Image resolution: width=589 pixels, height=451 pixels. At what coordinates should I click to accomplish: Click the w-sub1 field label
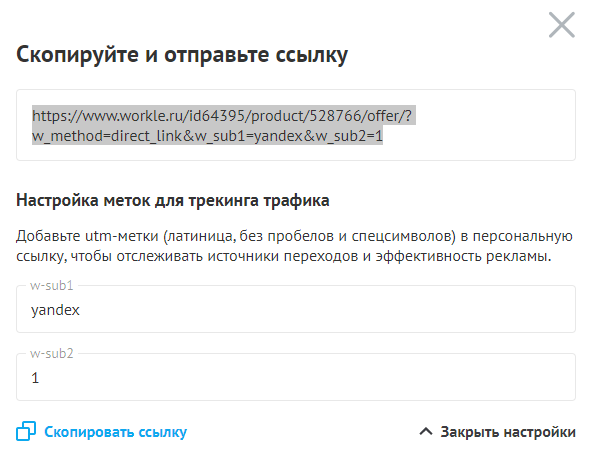pos(51,285)
